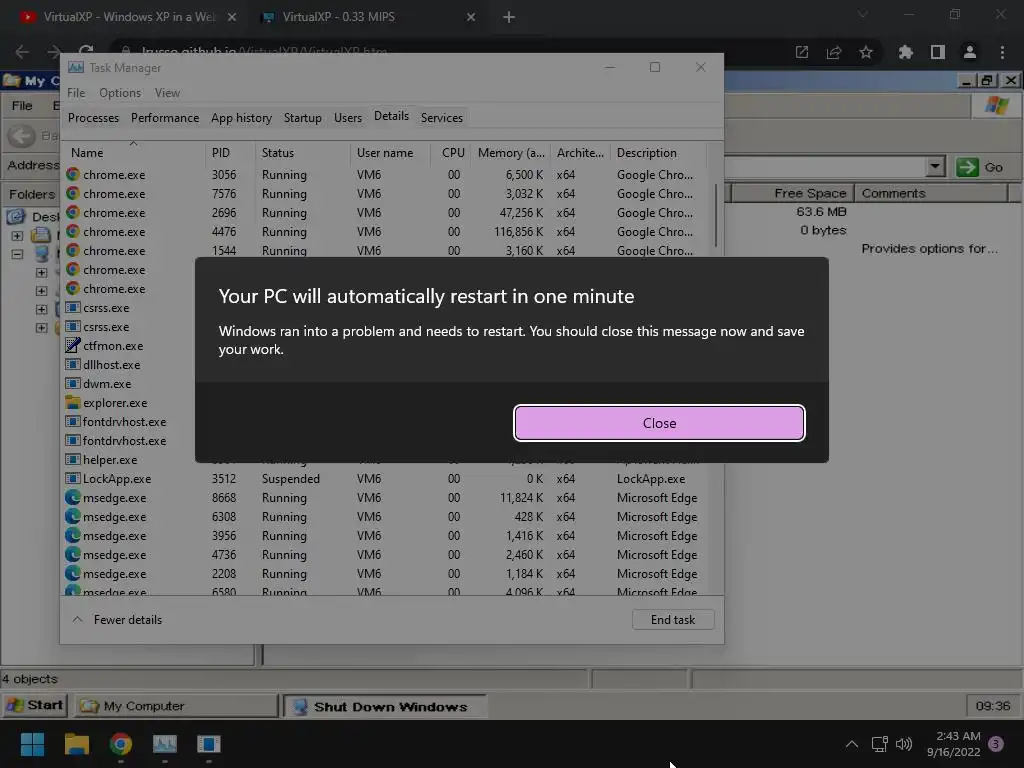1024x768 pixels.
Task: Open volume control tray icon
Action: pyautogui.click(x=904, y=744)
